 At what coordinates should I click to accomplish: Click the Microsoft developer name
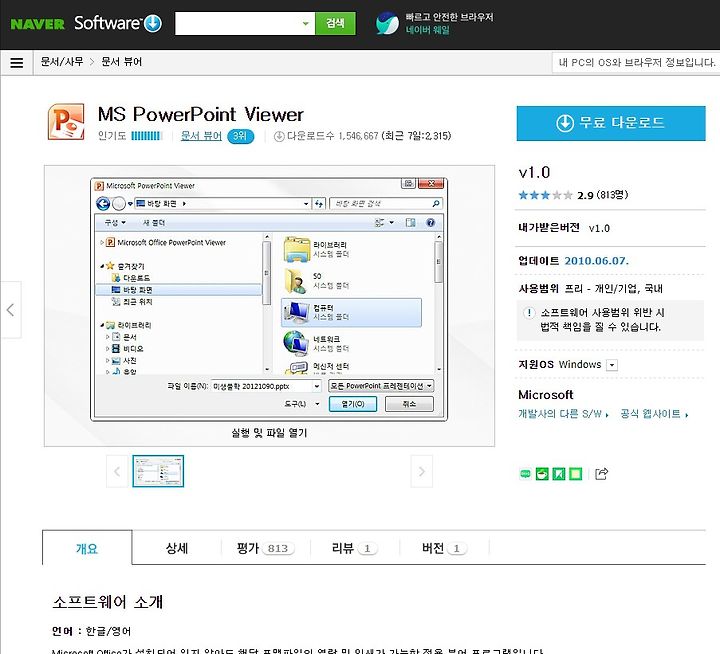(546, 395)
